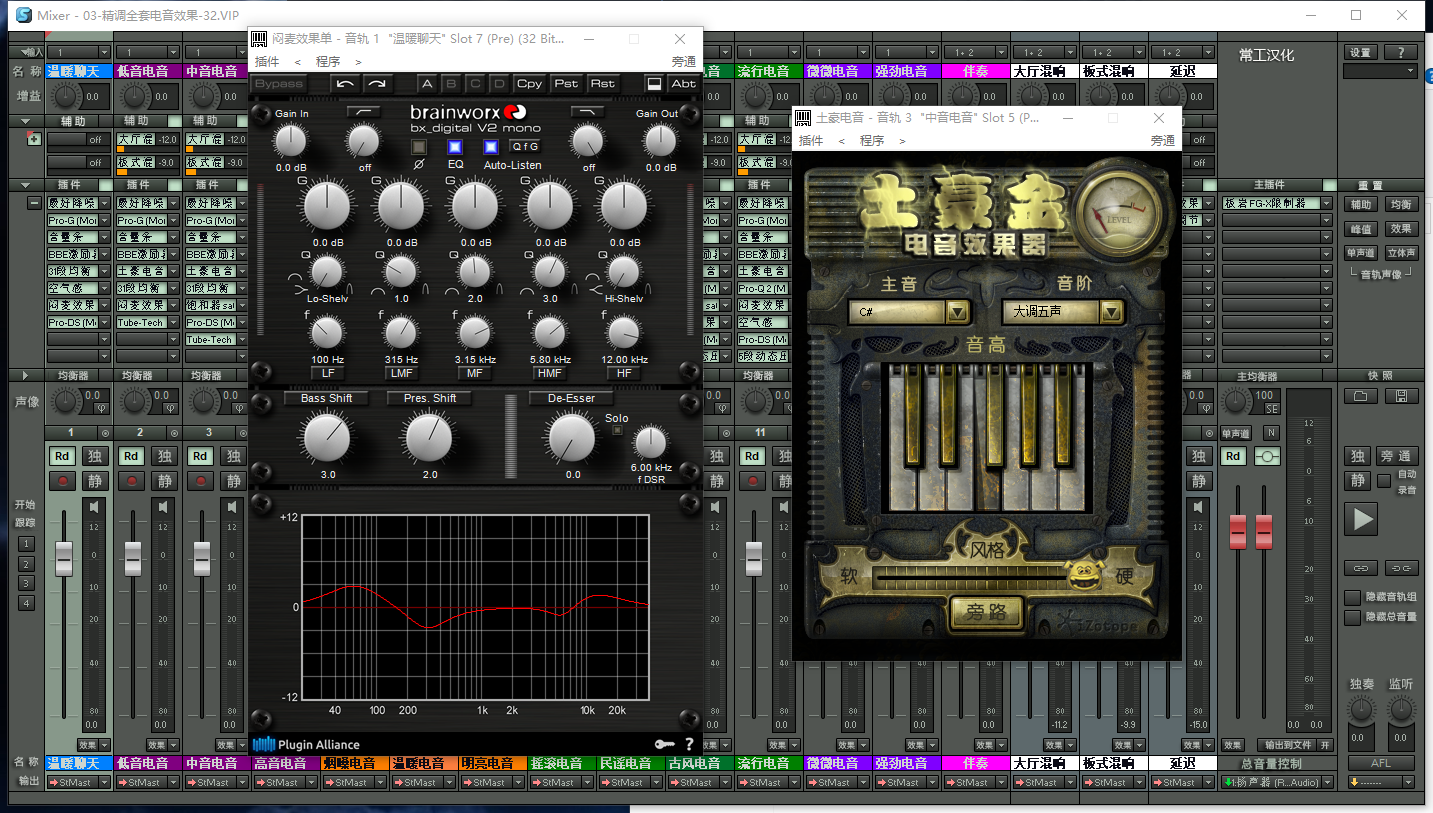Click the record button on track 2

coord(132,481)
